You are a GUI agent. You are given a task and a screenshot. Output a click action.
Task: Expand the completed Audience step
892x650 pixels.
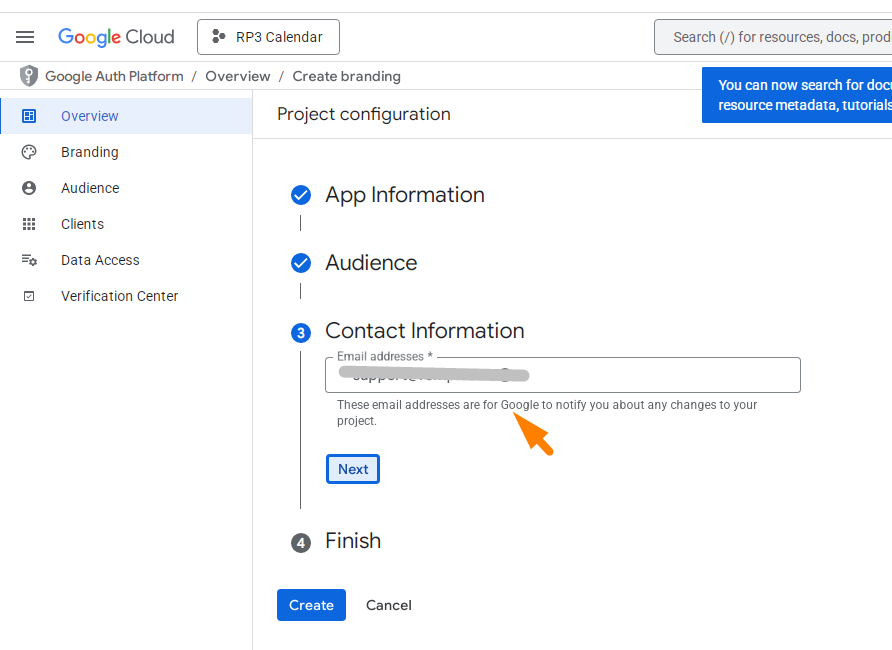pyautogui.click(x=371, y=263)
